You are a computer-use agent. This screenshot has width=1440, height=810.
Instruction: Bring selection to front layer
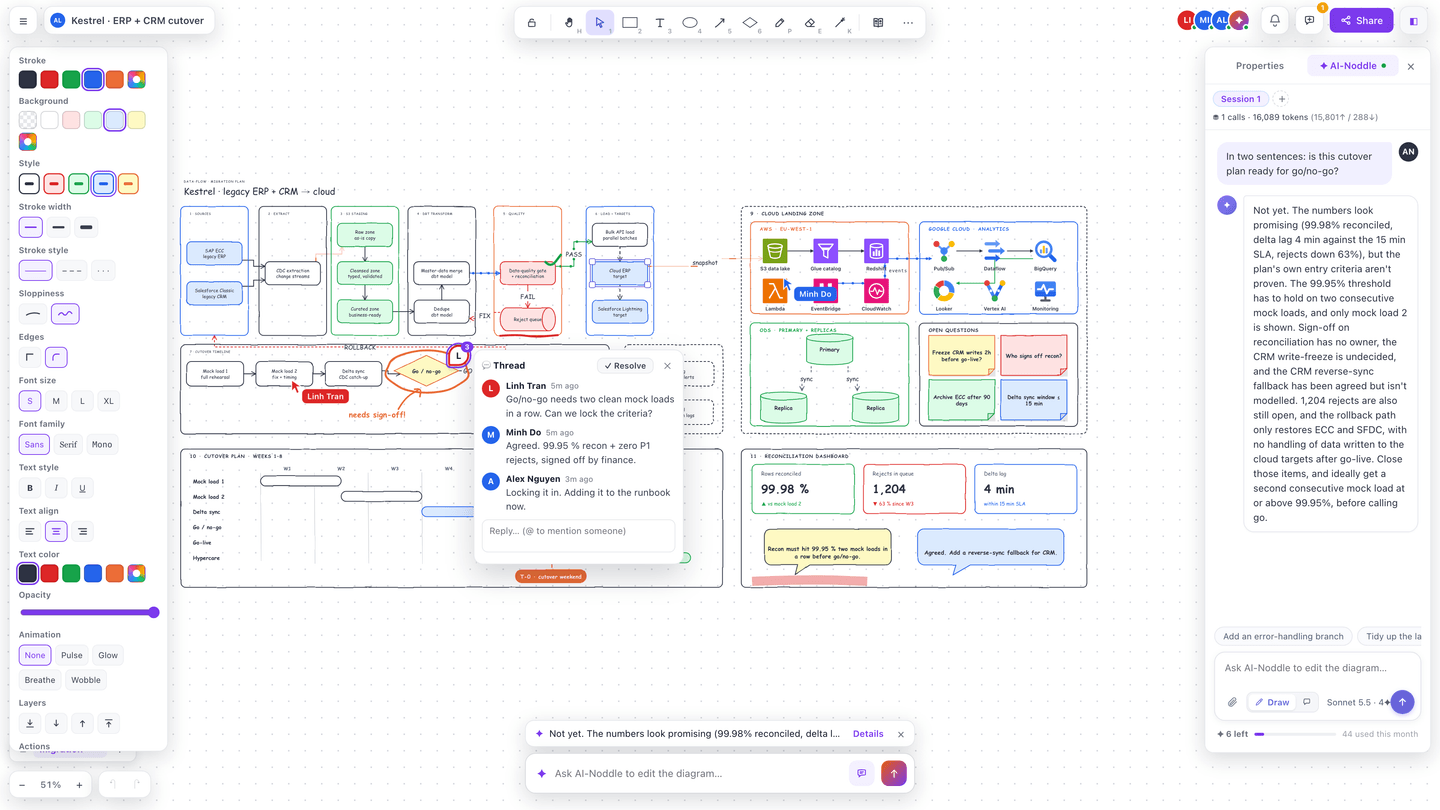pyautogui.click(x=109, y=723)
